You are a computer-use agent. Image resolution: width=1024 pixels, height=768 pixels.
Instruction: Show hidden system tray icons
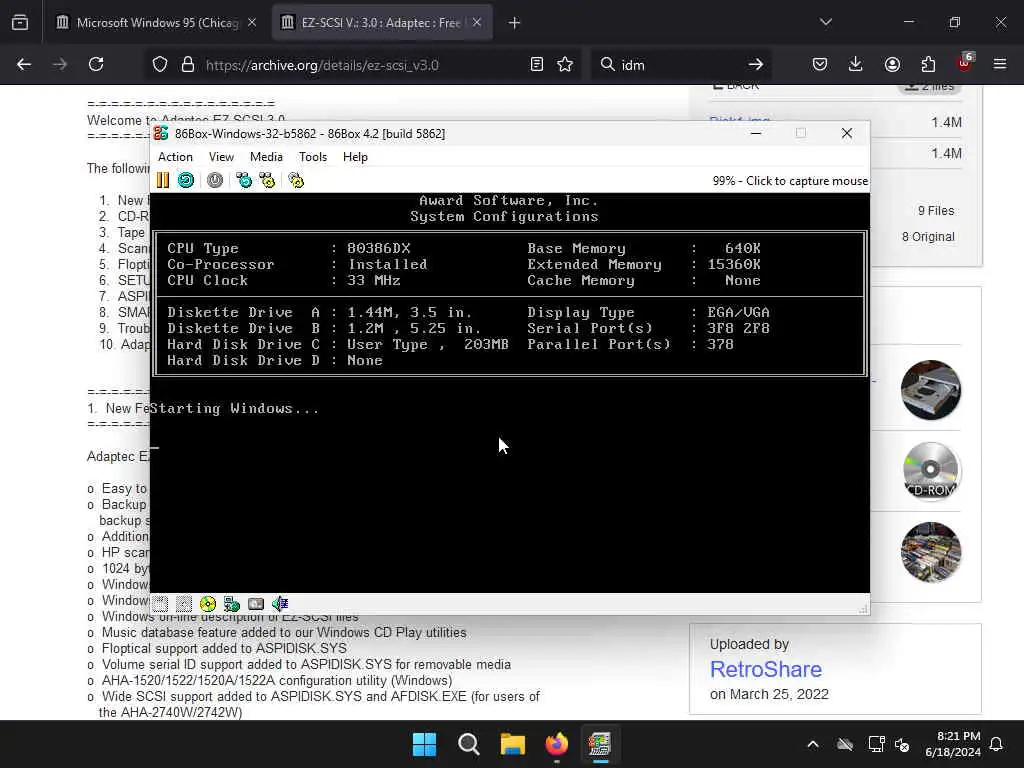click(x=813, y=744)
